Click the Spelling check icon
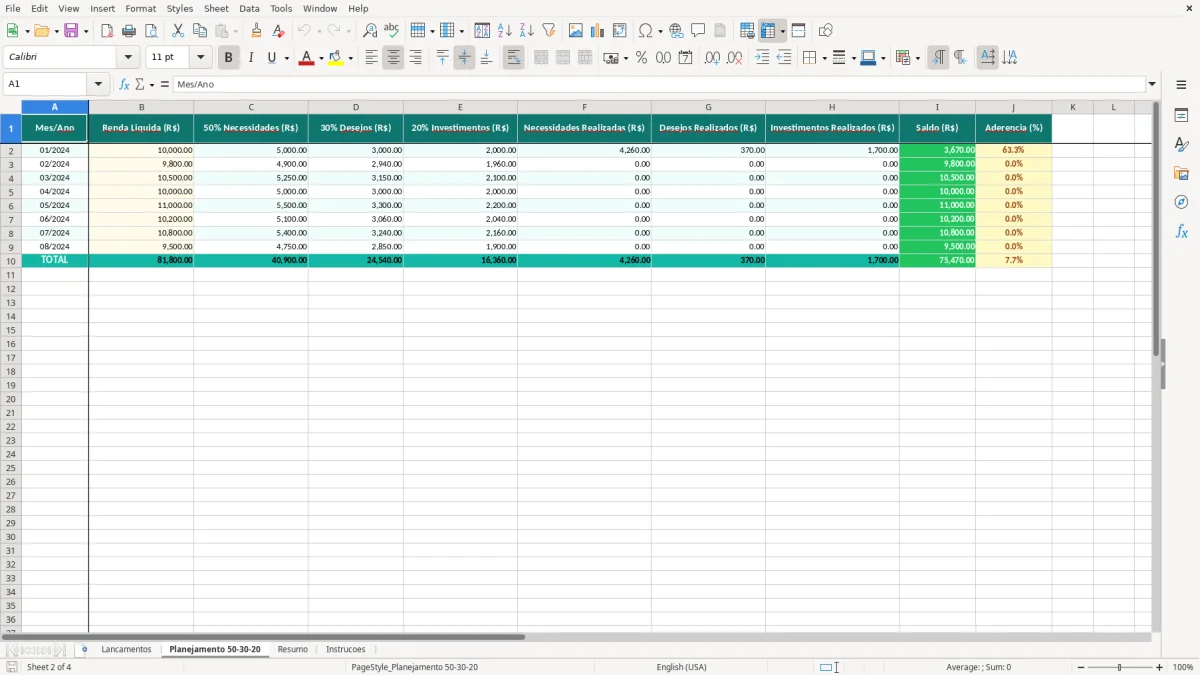This screenshot has width=1200, height=675. [391, 31]
